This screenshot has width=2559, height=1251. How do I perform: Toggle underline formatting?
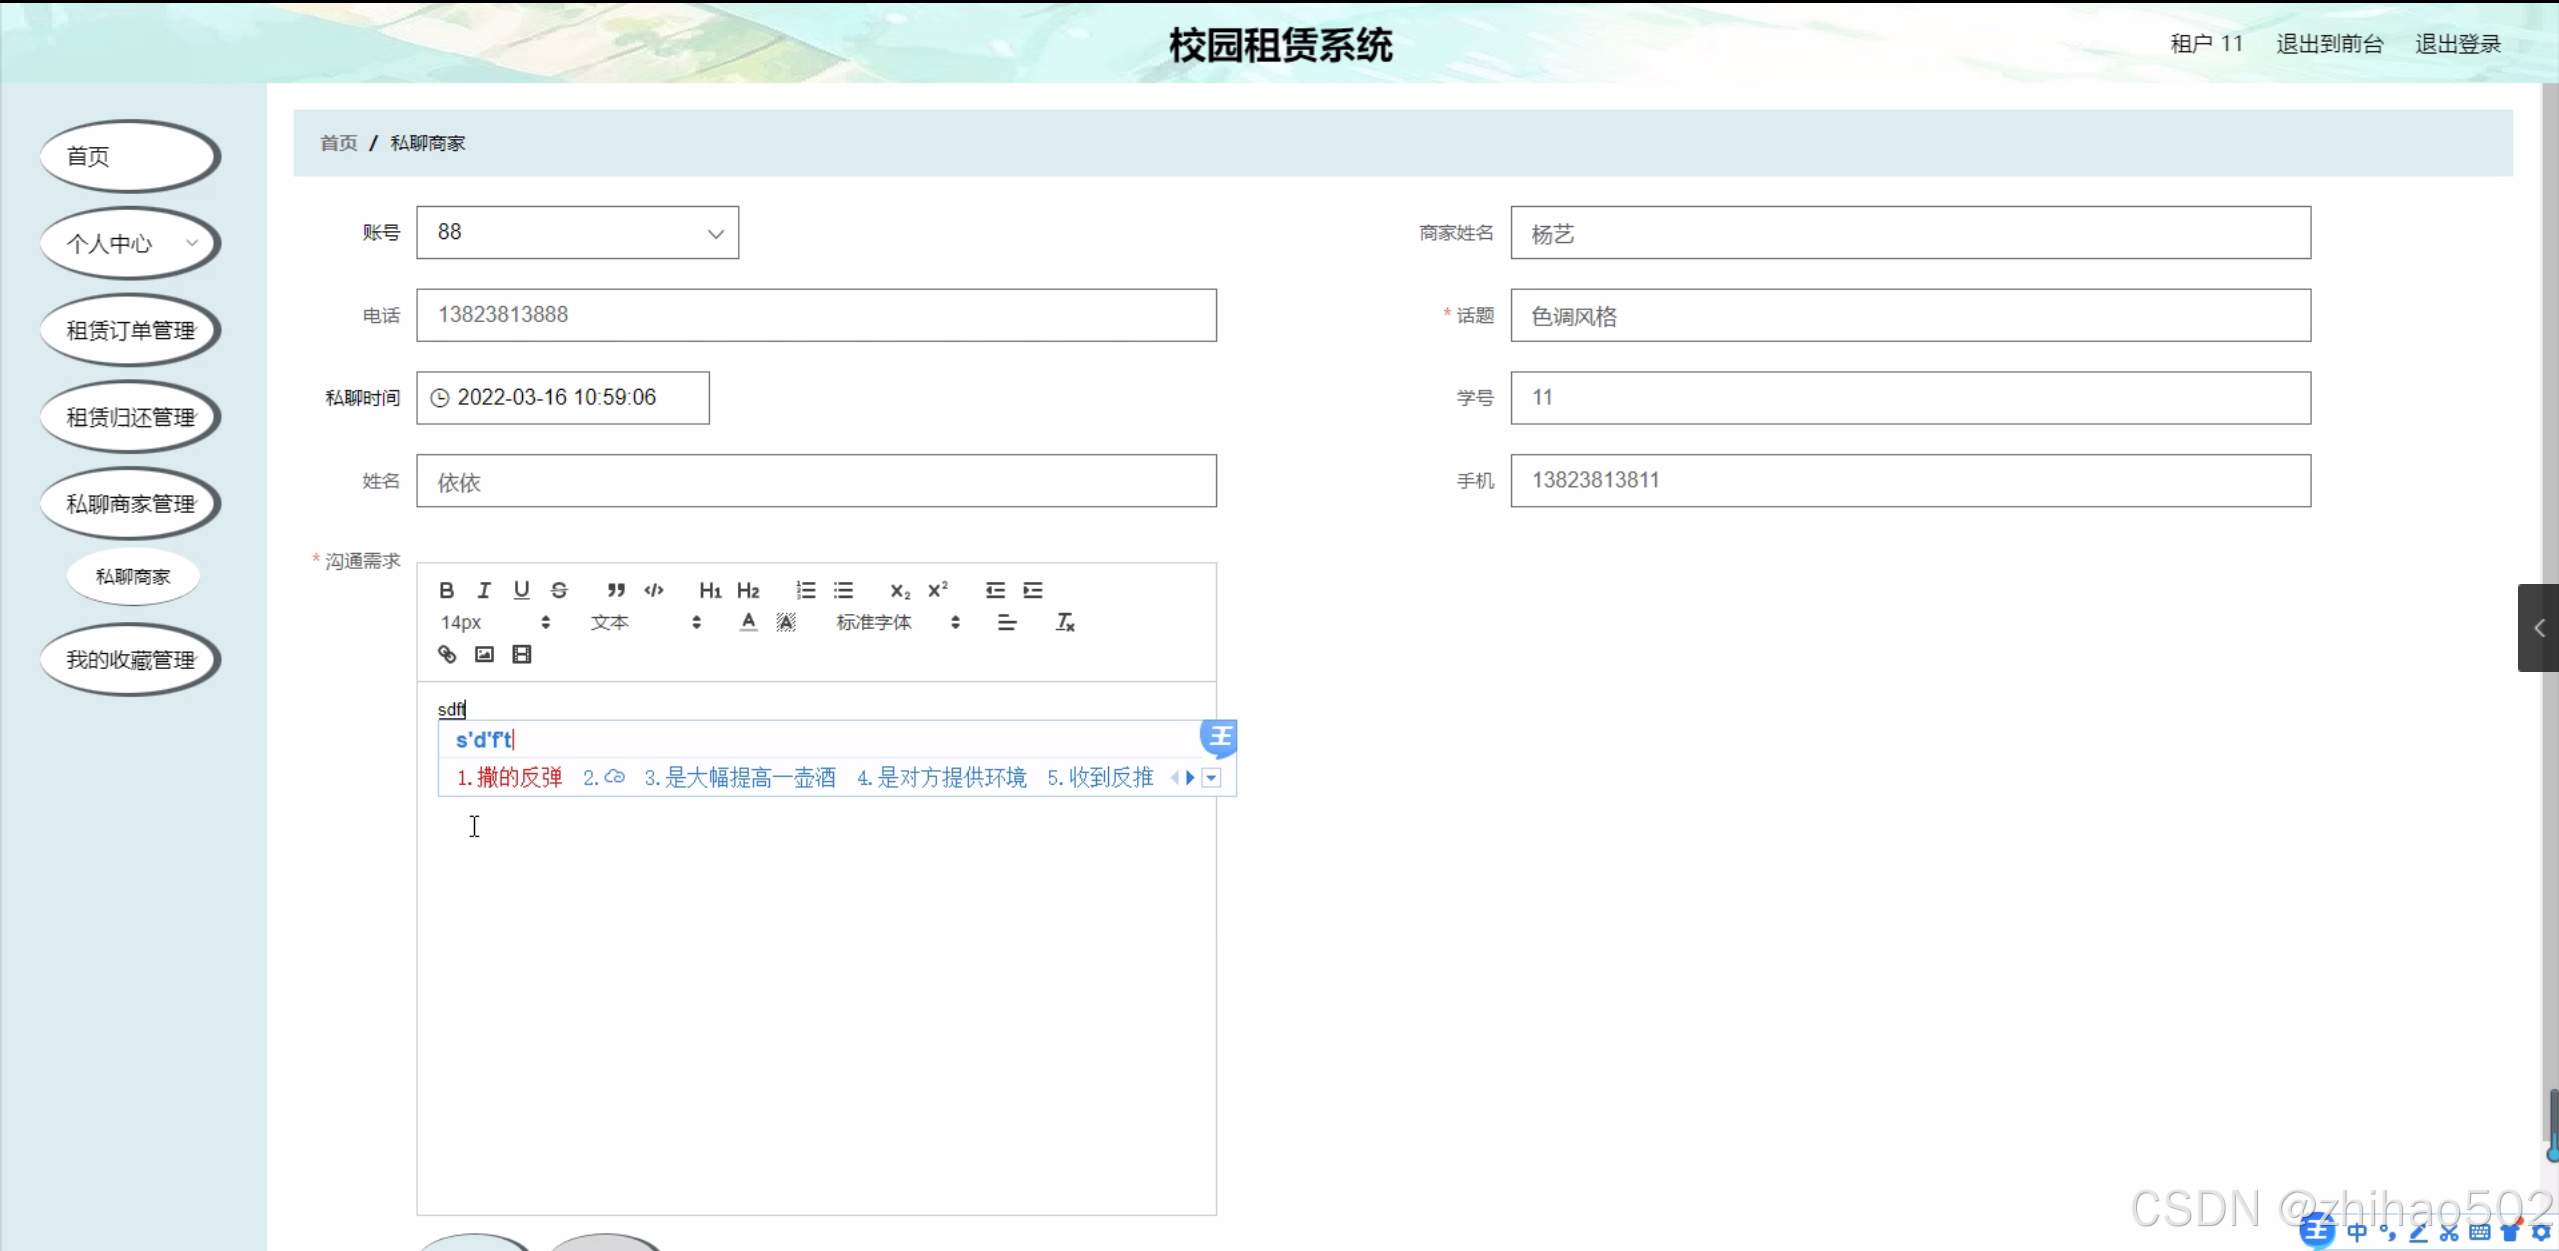(x=521, y=590)
